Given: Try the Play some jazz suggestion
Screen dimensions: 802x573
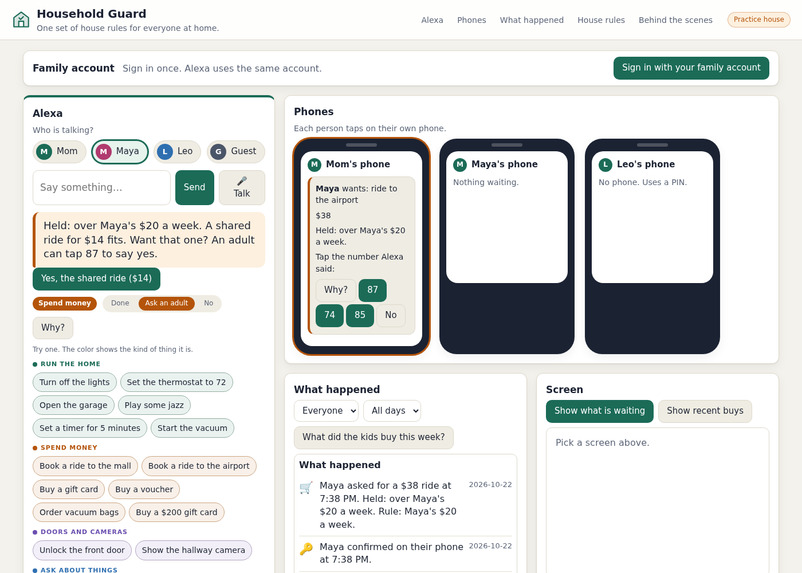Looking at the screenshot, I should point(154,405).
